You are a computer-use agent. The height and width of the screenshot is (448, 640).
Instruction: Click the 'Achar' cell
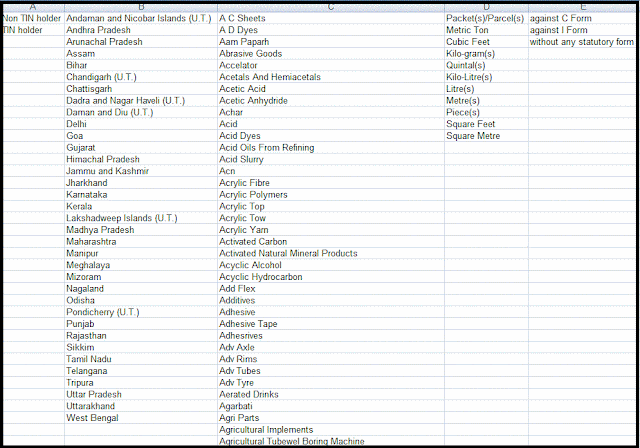coord(331,113)
